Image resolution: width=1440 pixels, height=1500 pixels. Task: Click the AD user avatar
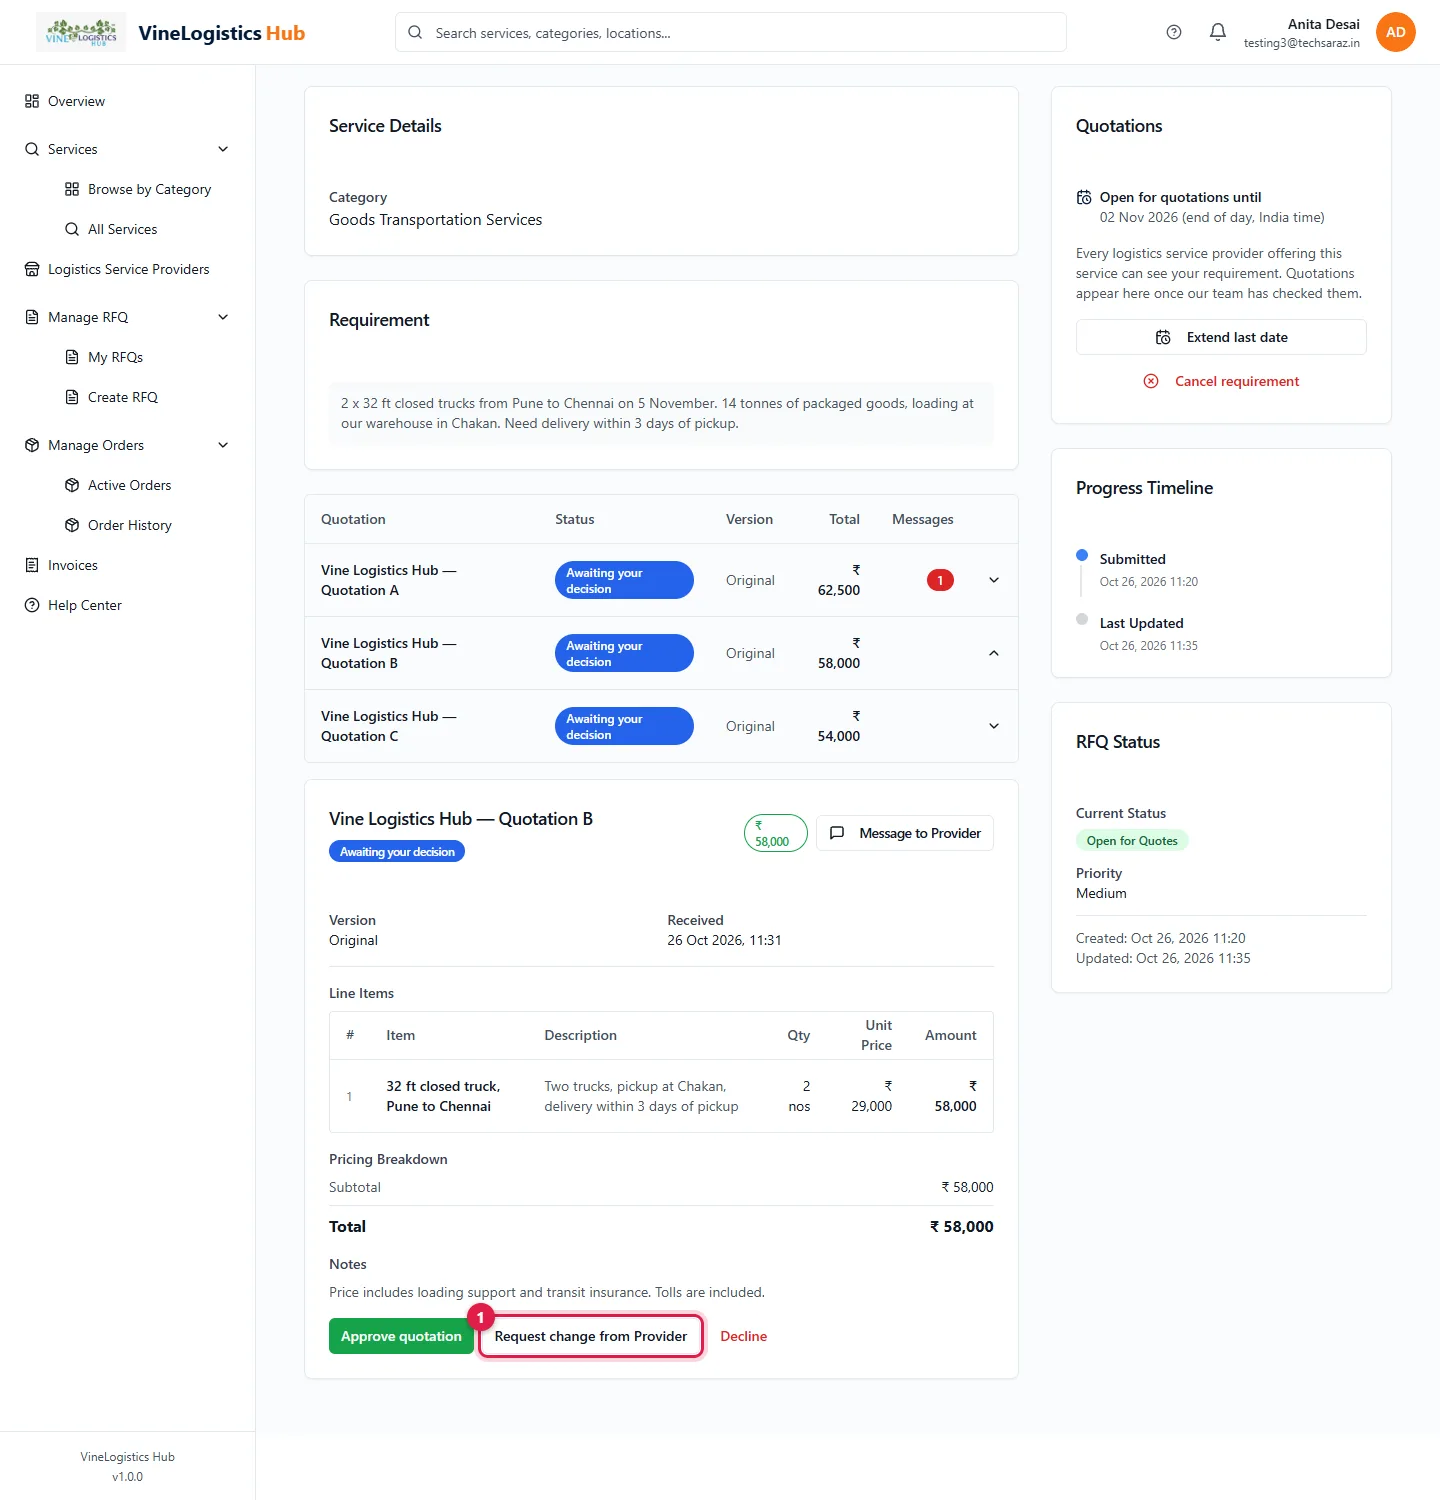point(1396,32)
